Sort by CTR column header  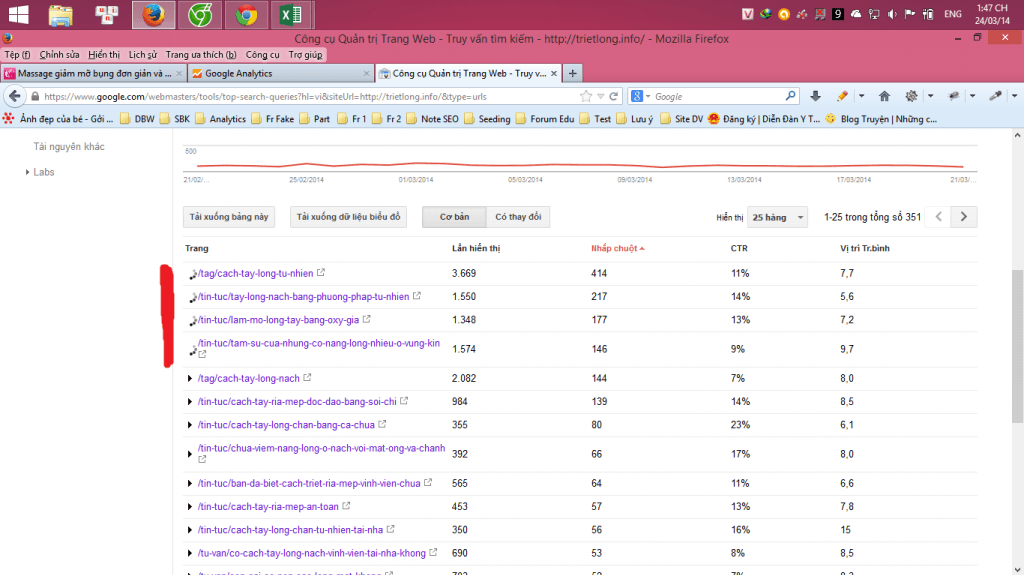[x=739, y=248]
